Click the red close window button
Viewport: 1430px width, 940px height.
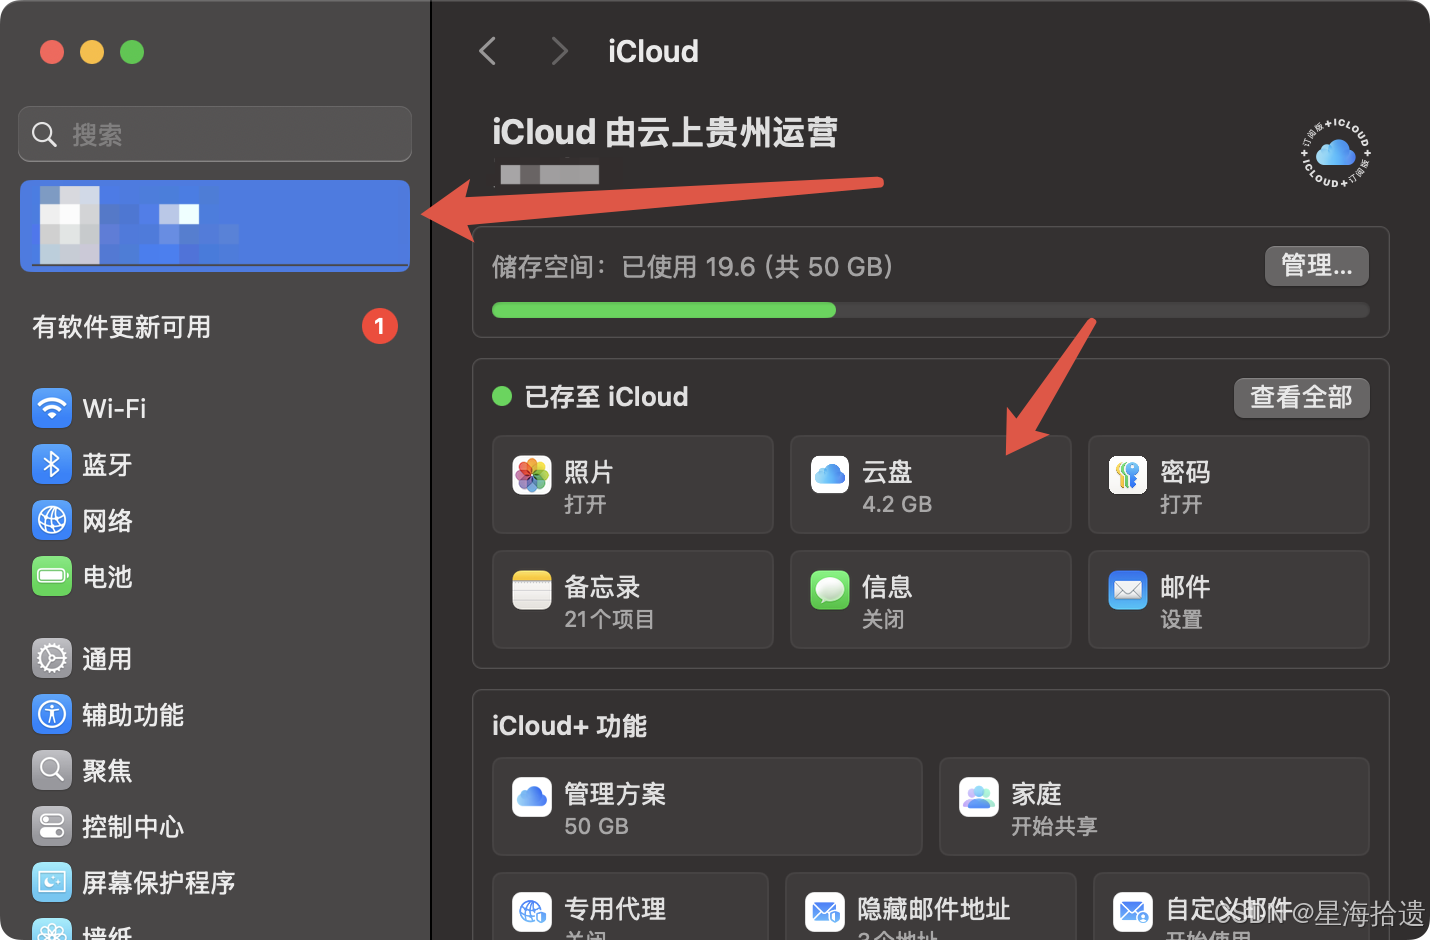pyautogui.click(x=52, y=52)
